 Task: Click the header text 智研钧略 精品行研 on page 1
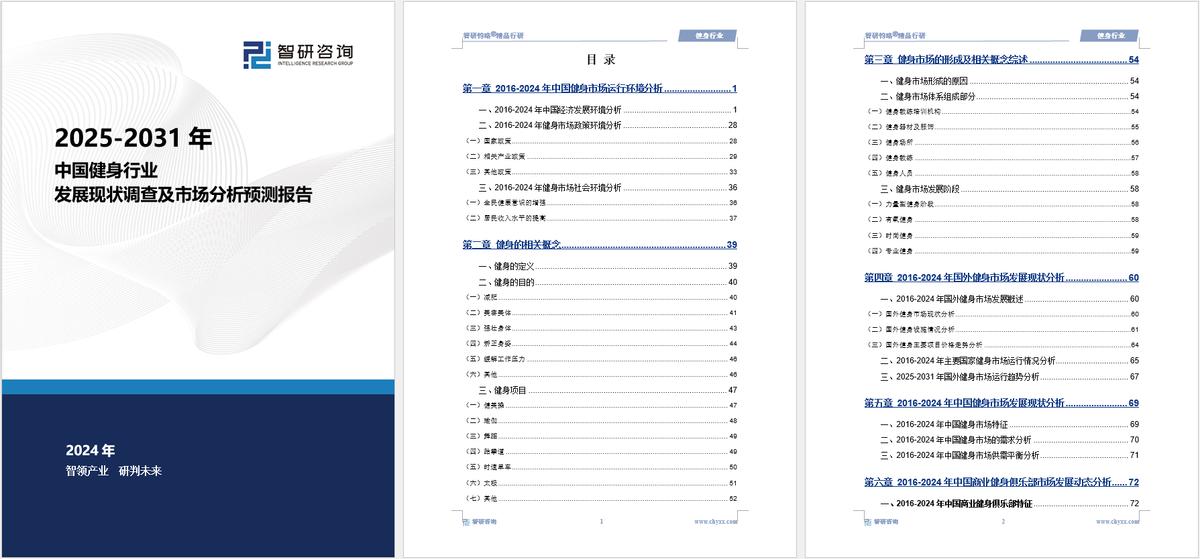(493, 35)
